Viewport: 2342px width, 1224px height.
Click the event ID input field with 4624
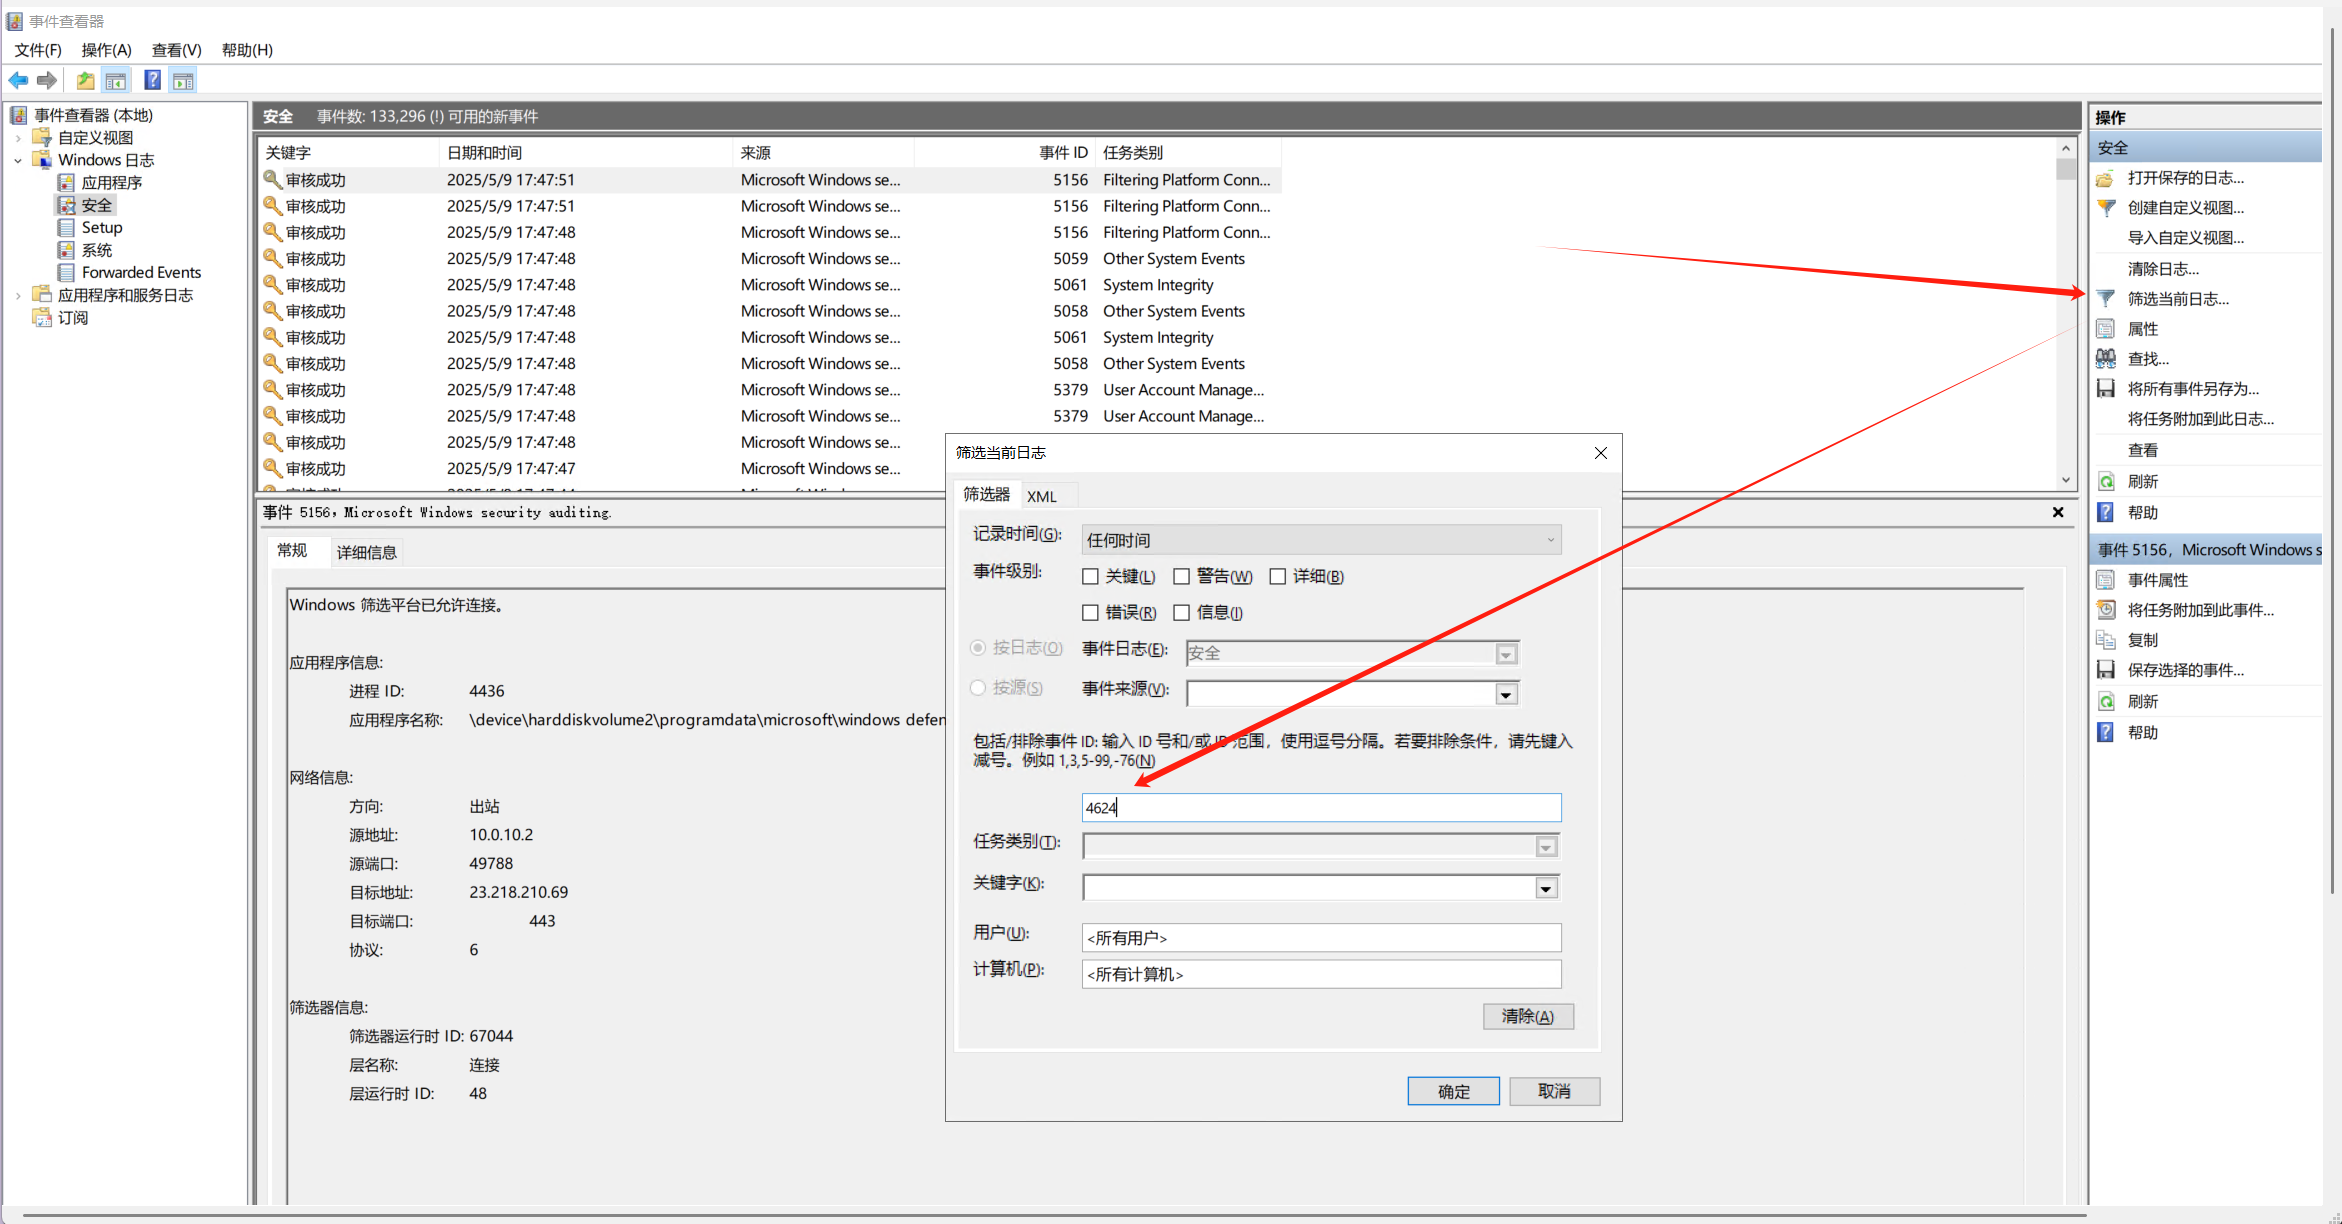click(x=1320, y=808)
